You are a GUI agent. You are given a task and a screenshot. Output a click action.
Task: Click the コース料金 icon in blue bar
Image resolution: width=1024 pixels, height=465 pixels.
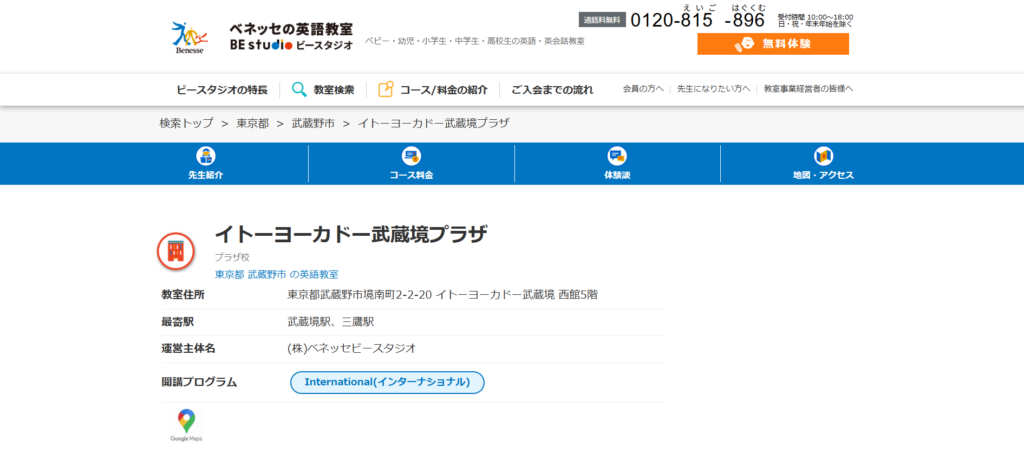[411, 156]
